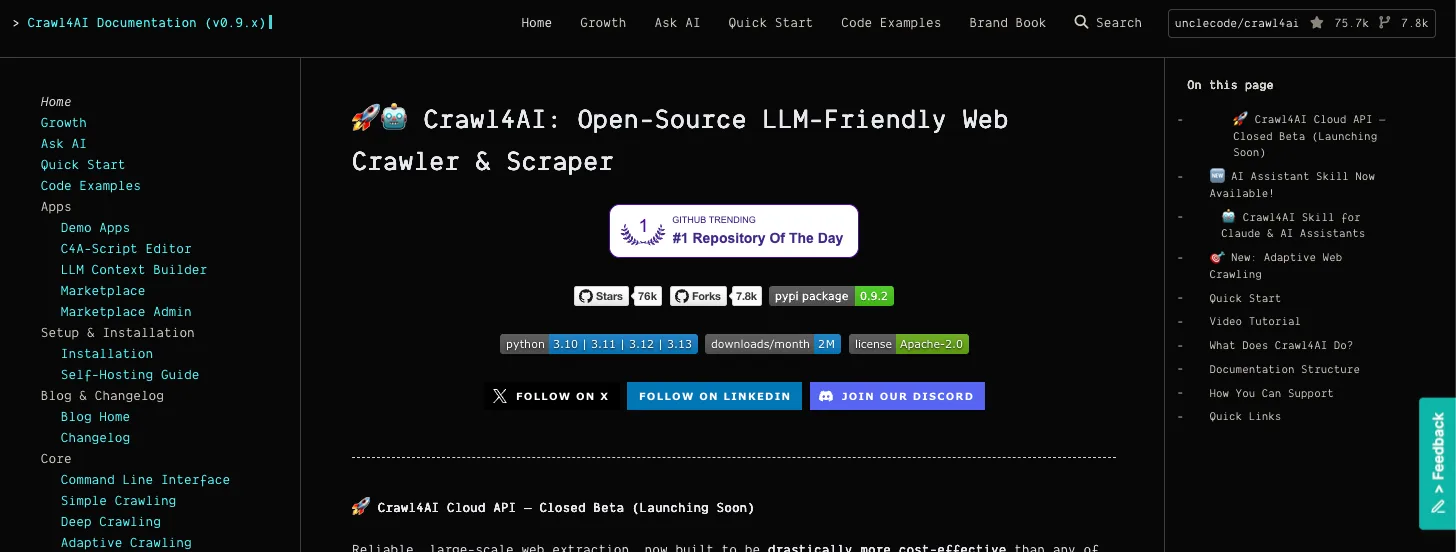Select Growth in the left sidebar

click(64, 123)
